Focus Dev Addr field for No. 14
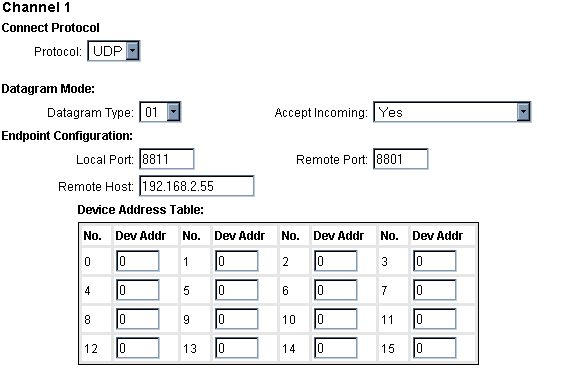The width and height of the screenshot is (566, 376). click(336, 348)
